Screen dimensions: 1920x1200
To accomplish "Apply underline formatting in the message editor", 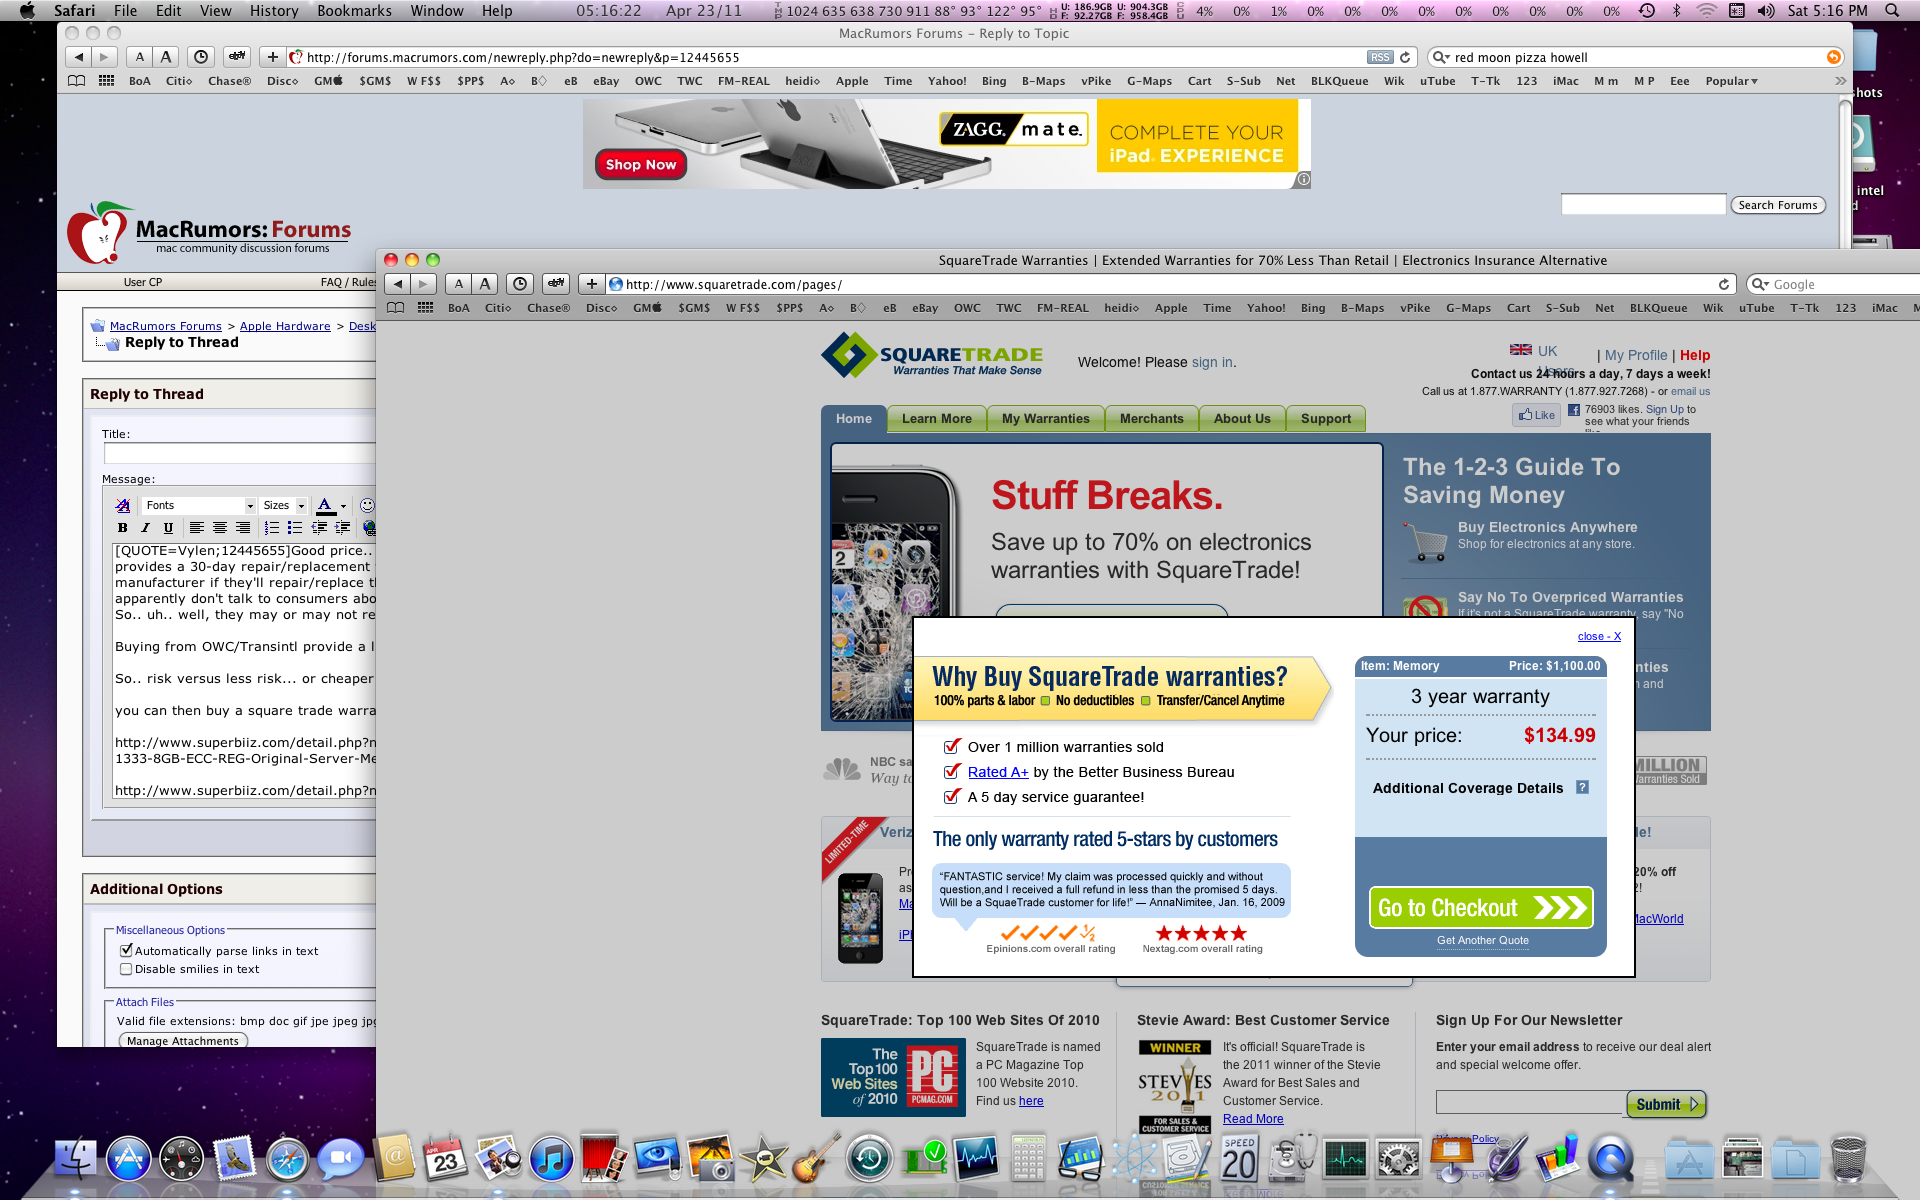I will click(x=168, y=528).
